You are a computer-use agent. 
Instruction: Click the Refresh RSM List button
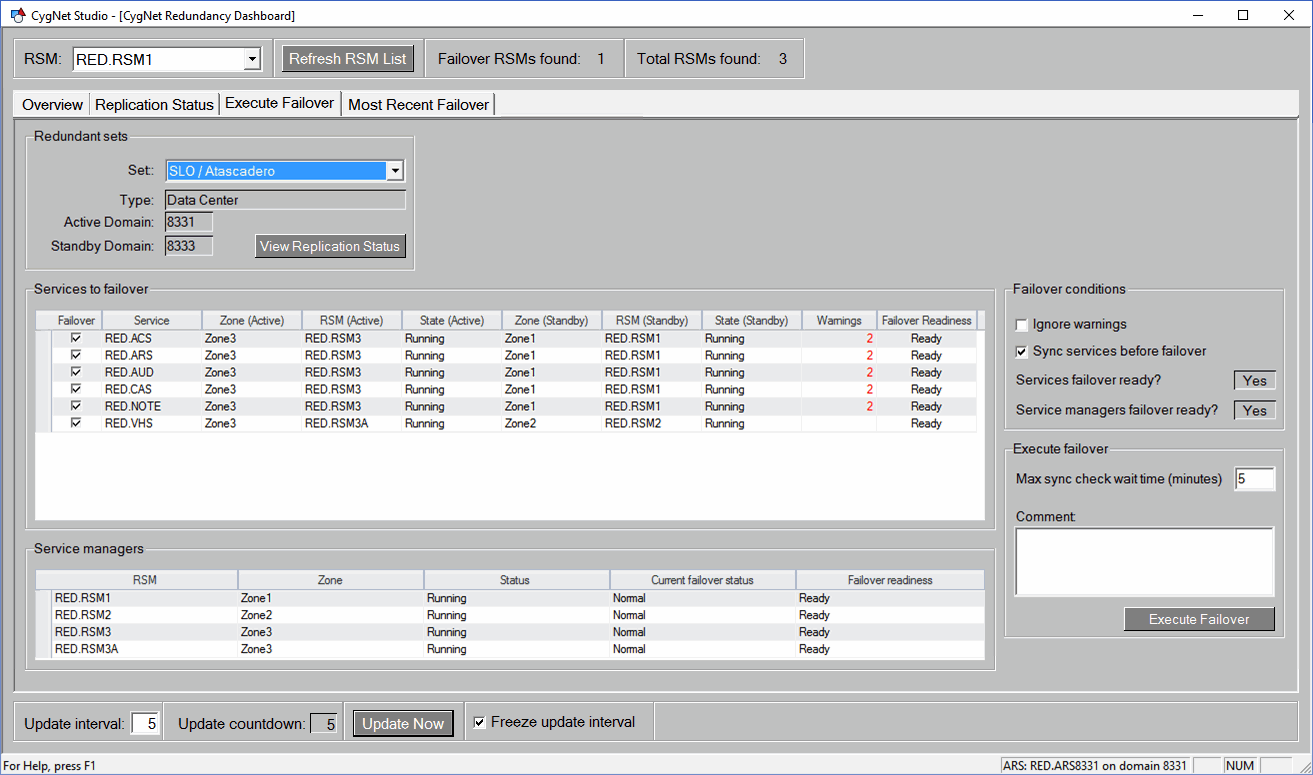tap(348, 59)
